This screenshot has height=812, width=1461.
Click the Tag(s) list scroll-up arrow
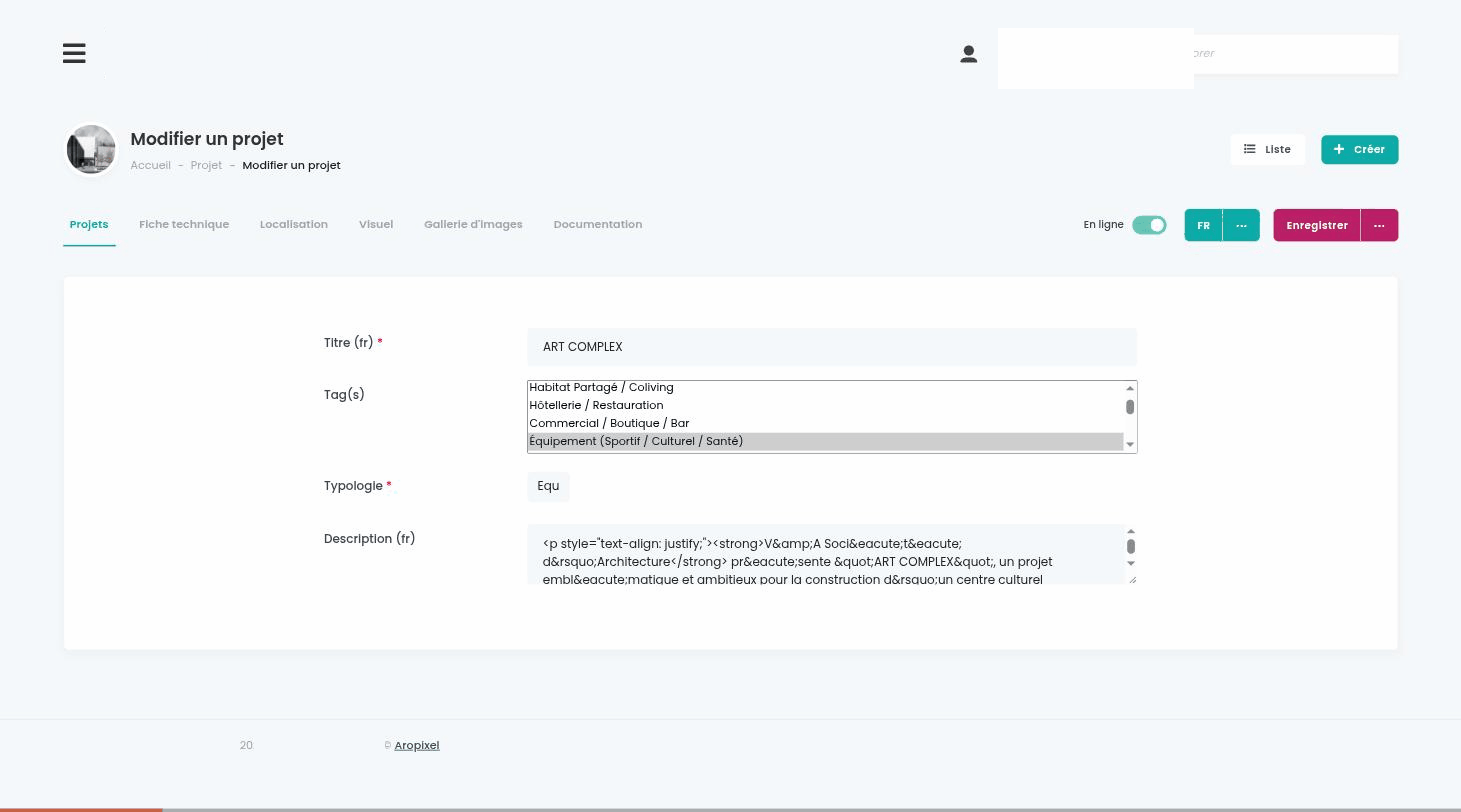tap(1130, 388)
